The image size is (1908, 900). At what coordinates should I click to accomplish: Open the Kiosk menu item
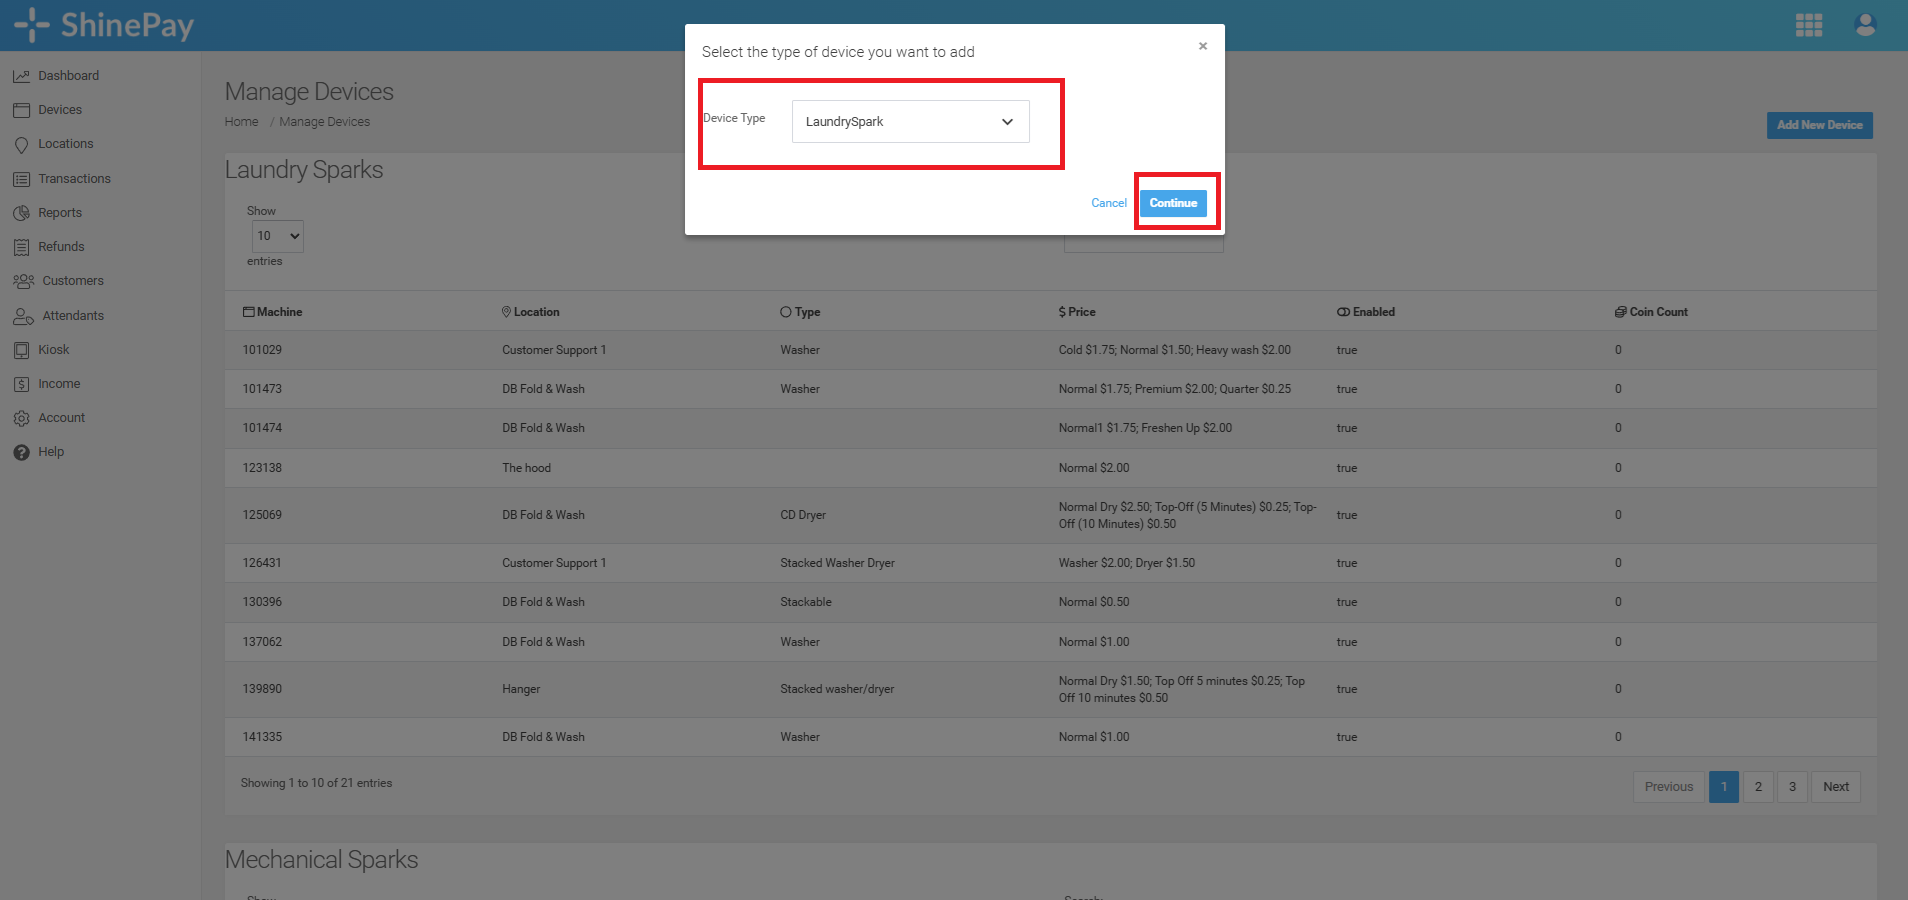click(54, 350)
